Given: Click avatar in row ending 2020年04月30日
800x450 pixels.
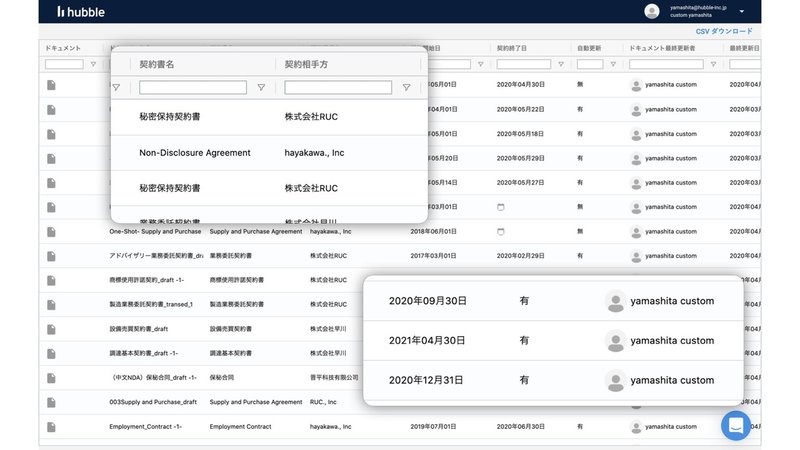Looking at the screenshot, I should click(x=636, y=85).
